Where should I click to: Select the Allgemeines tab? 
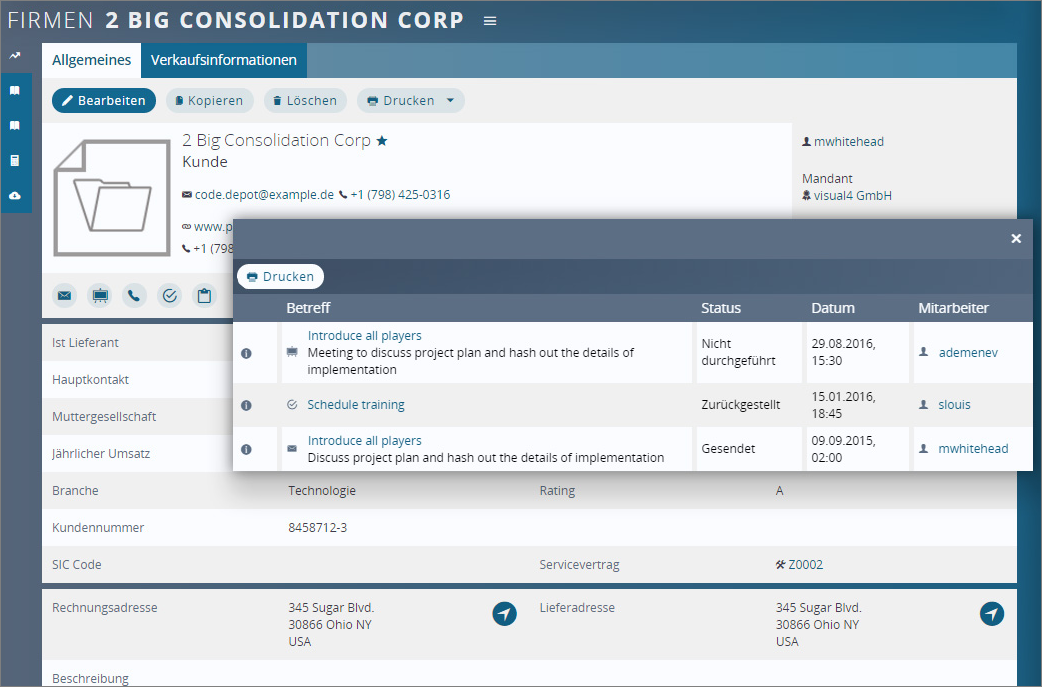click(91, 60)
